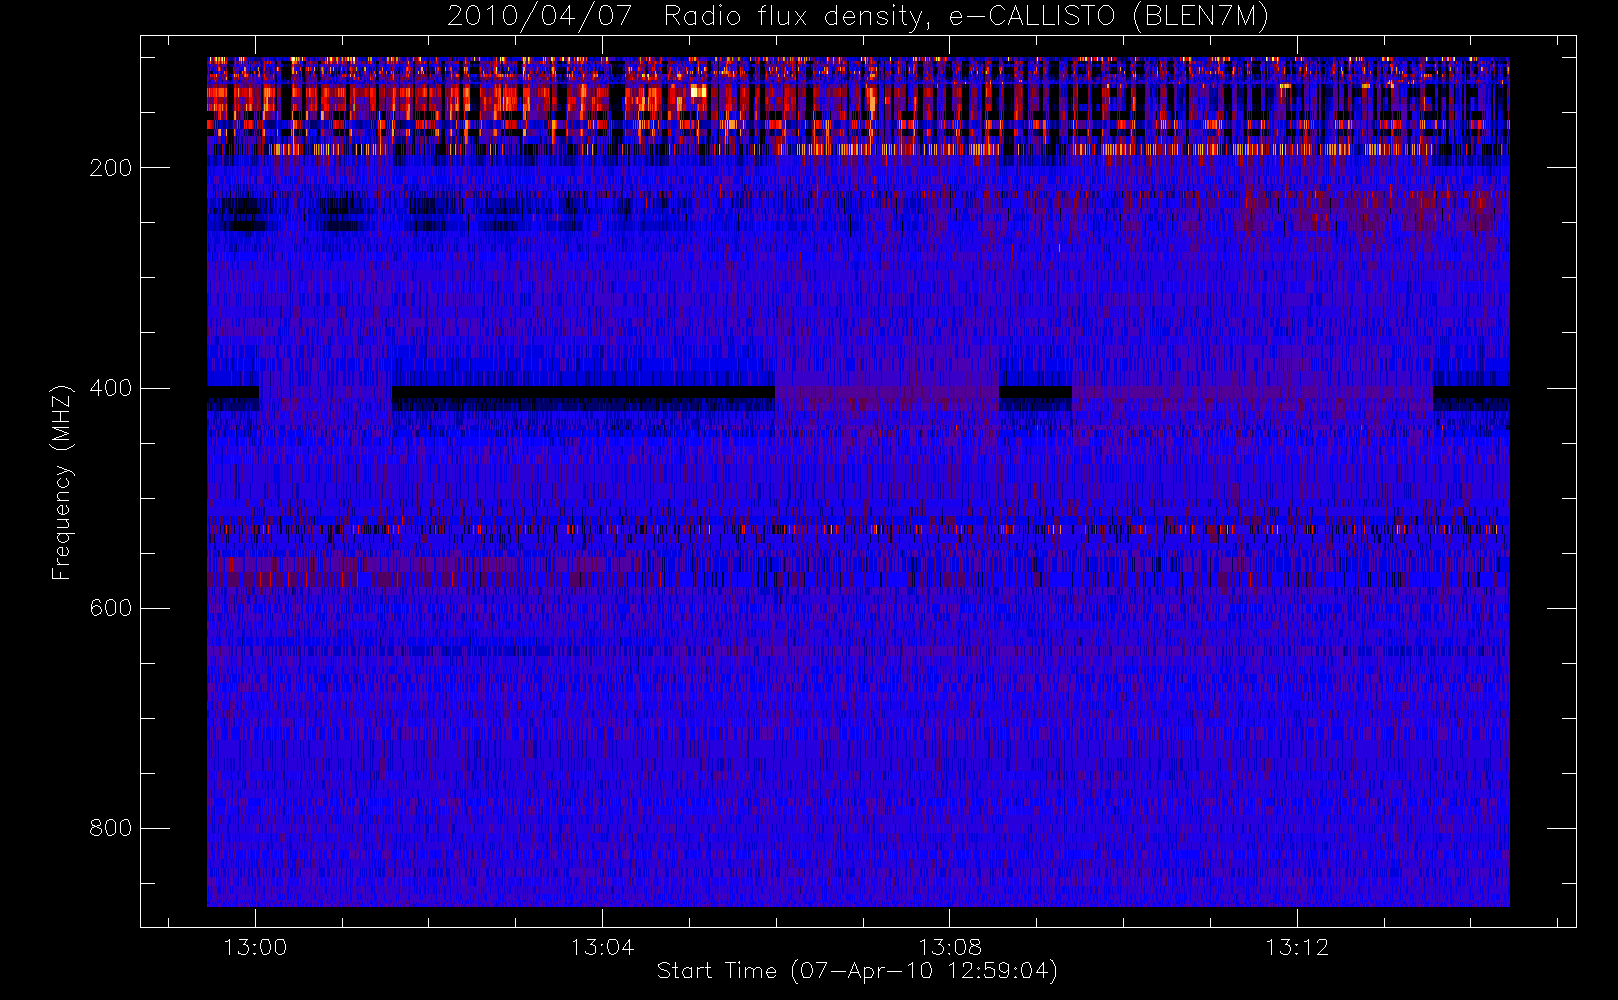Image resolution: width=1618 pixels, height=1000 pixels.
Task: Click the 13:00 time tick label
Action: click(255, 947)
